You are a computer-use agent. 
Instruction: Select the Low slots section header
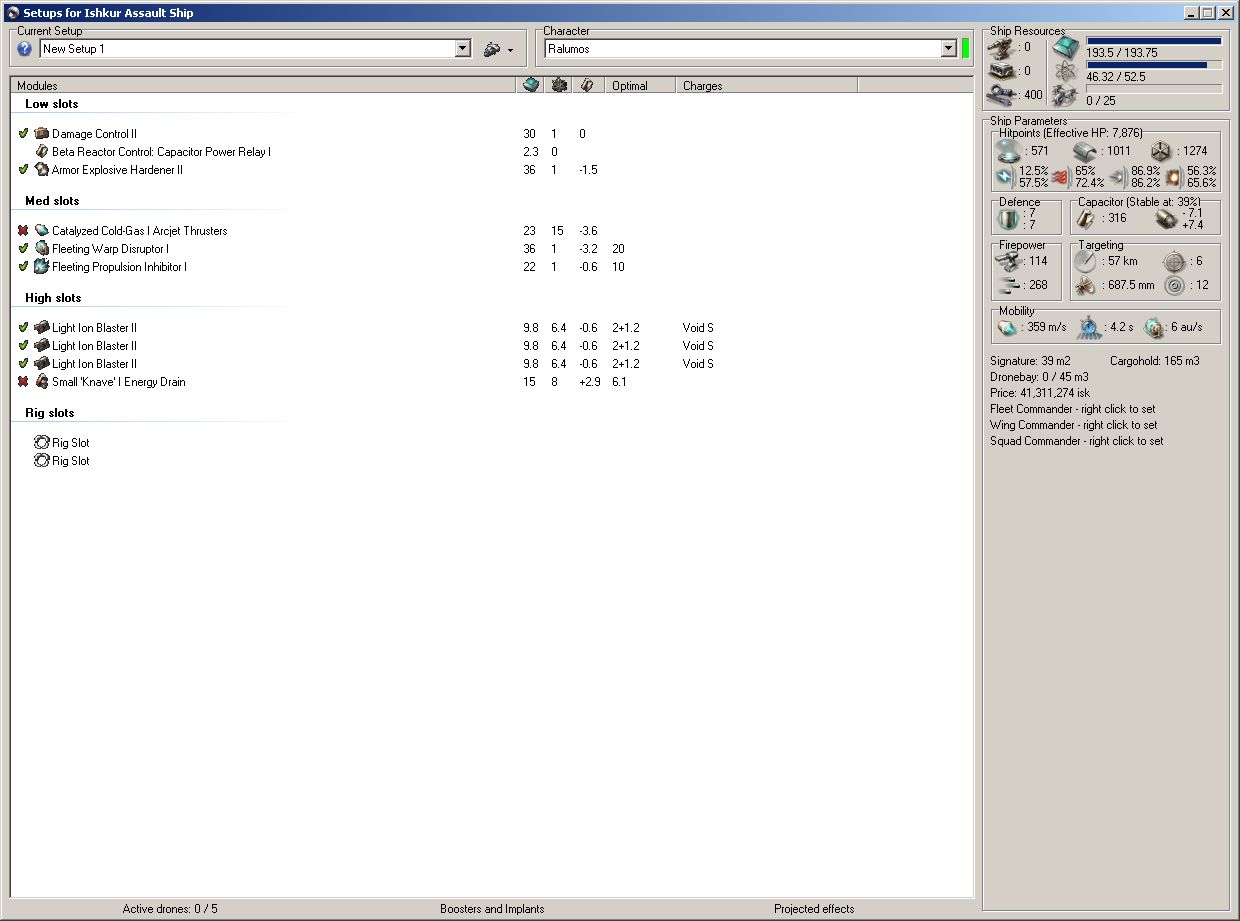coord(52,104)
